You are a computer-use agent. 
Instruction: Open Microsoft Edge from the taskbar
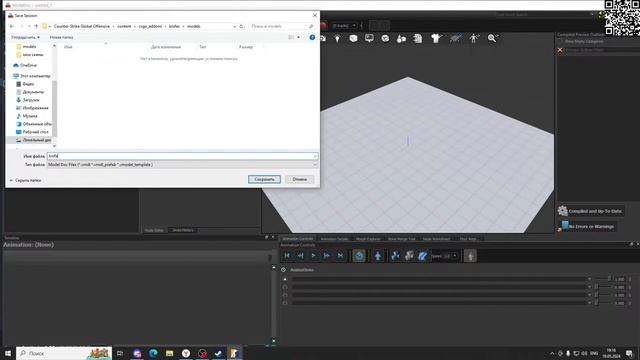click(x=153, y=353)
